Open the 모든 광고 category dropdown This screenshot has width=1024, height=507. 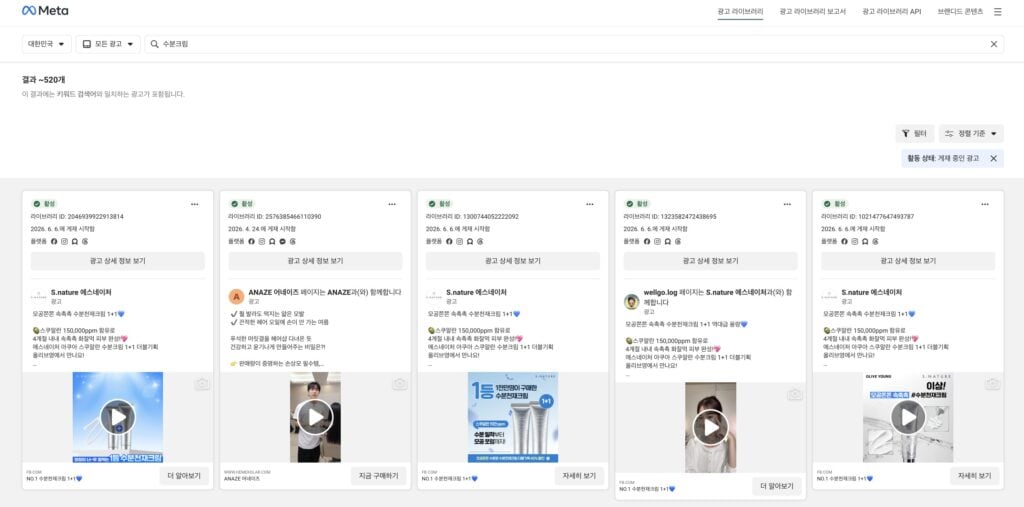[108, 44]
